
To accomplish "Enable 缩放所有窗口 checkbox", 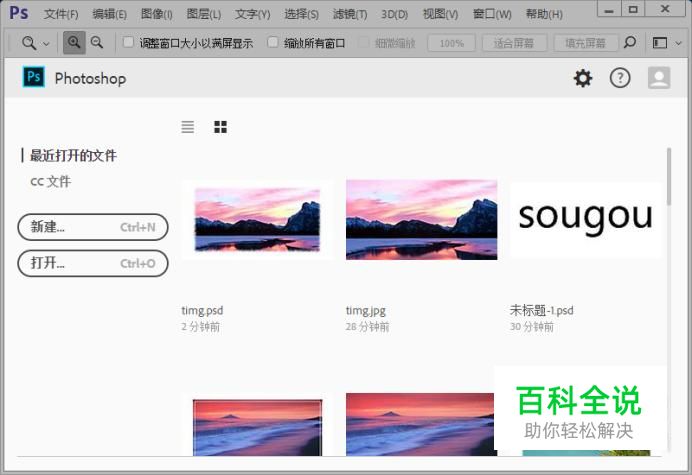I will 273,42.
